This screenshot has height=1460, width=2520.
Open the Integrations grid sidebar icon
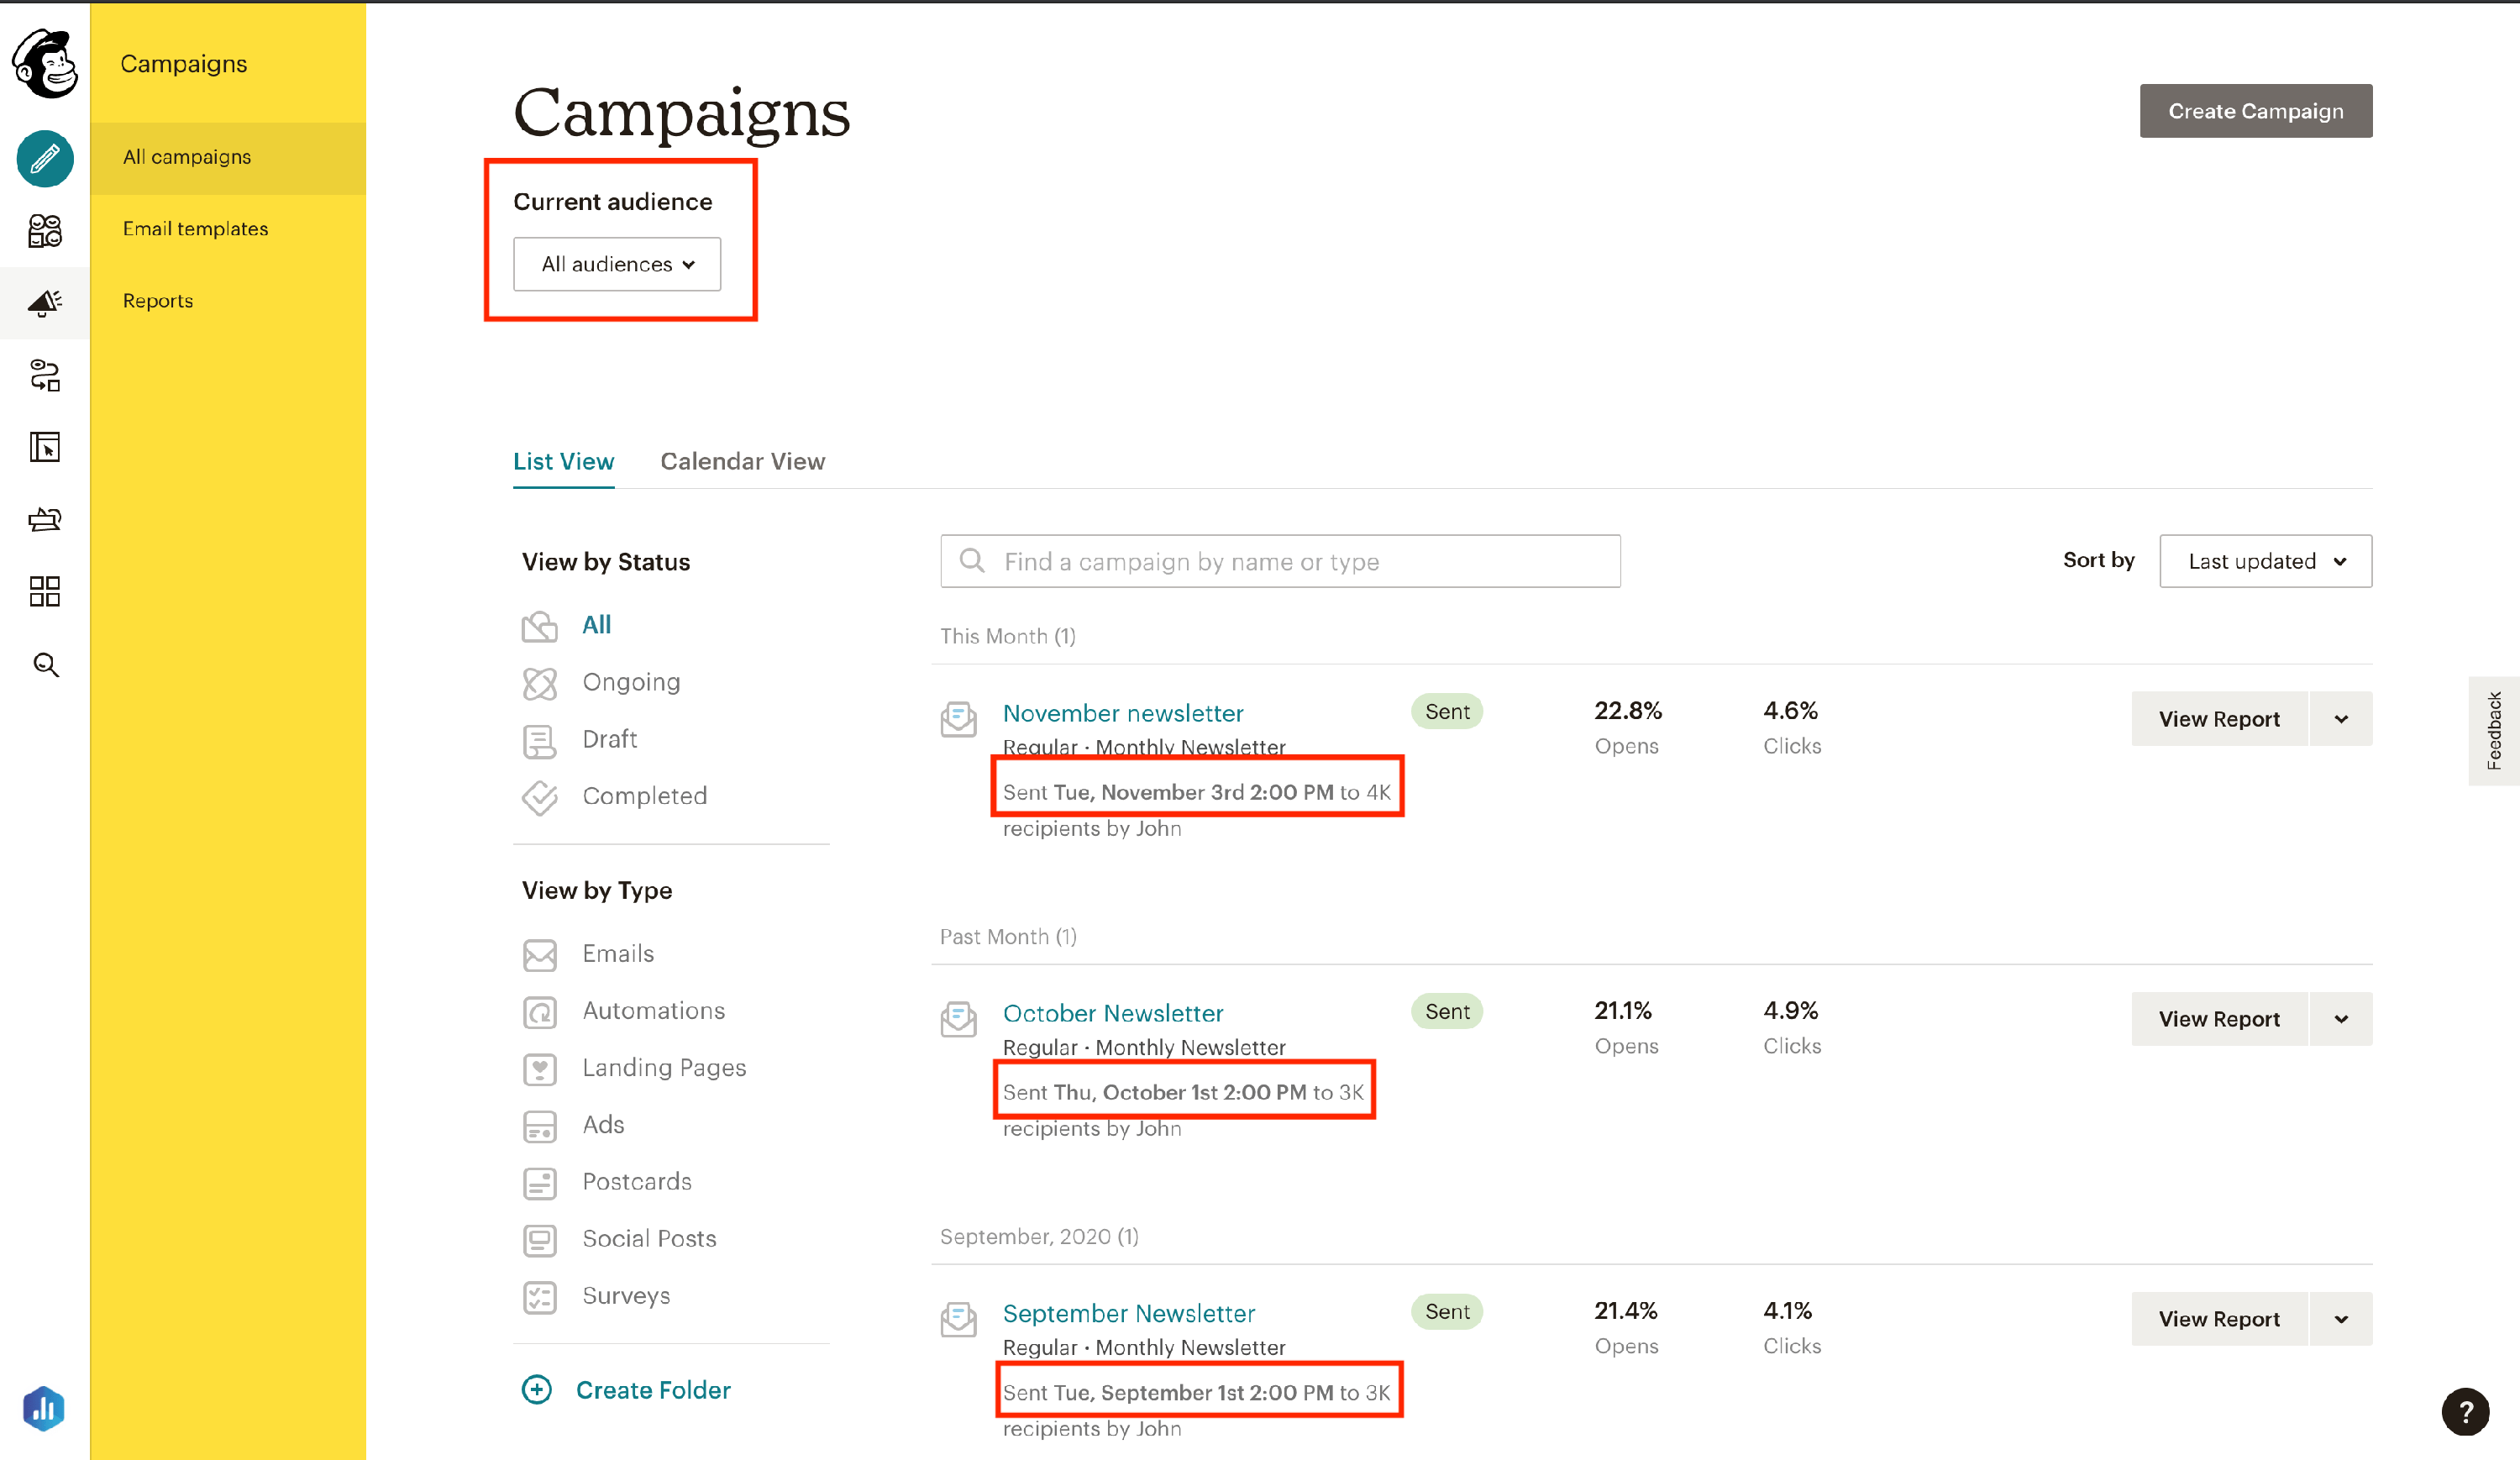pyautogui.click(x=44, y=592)
